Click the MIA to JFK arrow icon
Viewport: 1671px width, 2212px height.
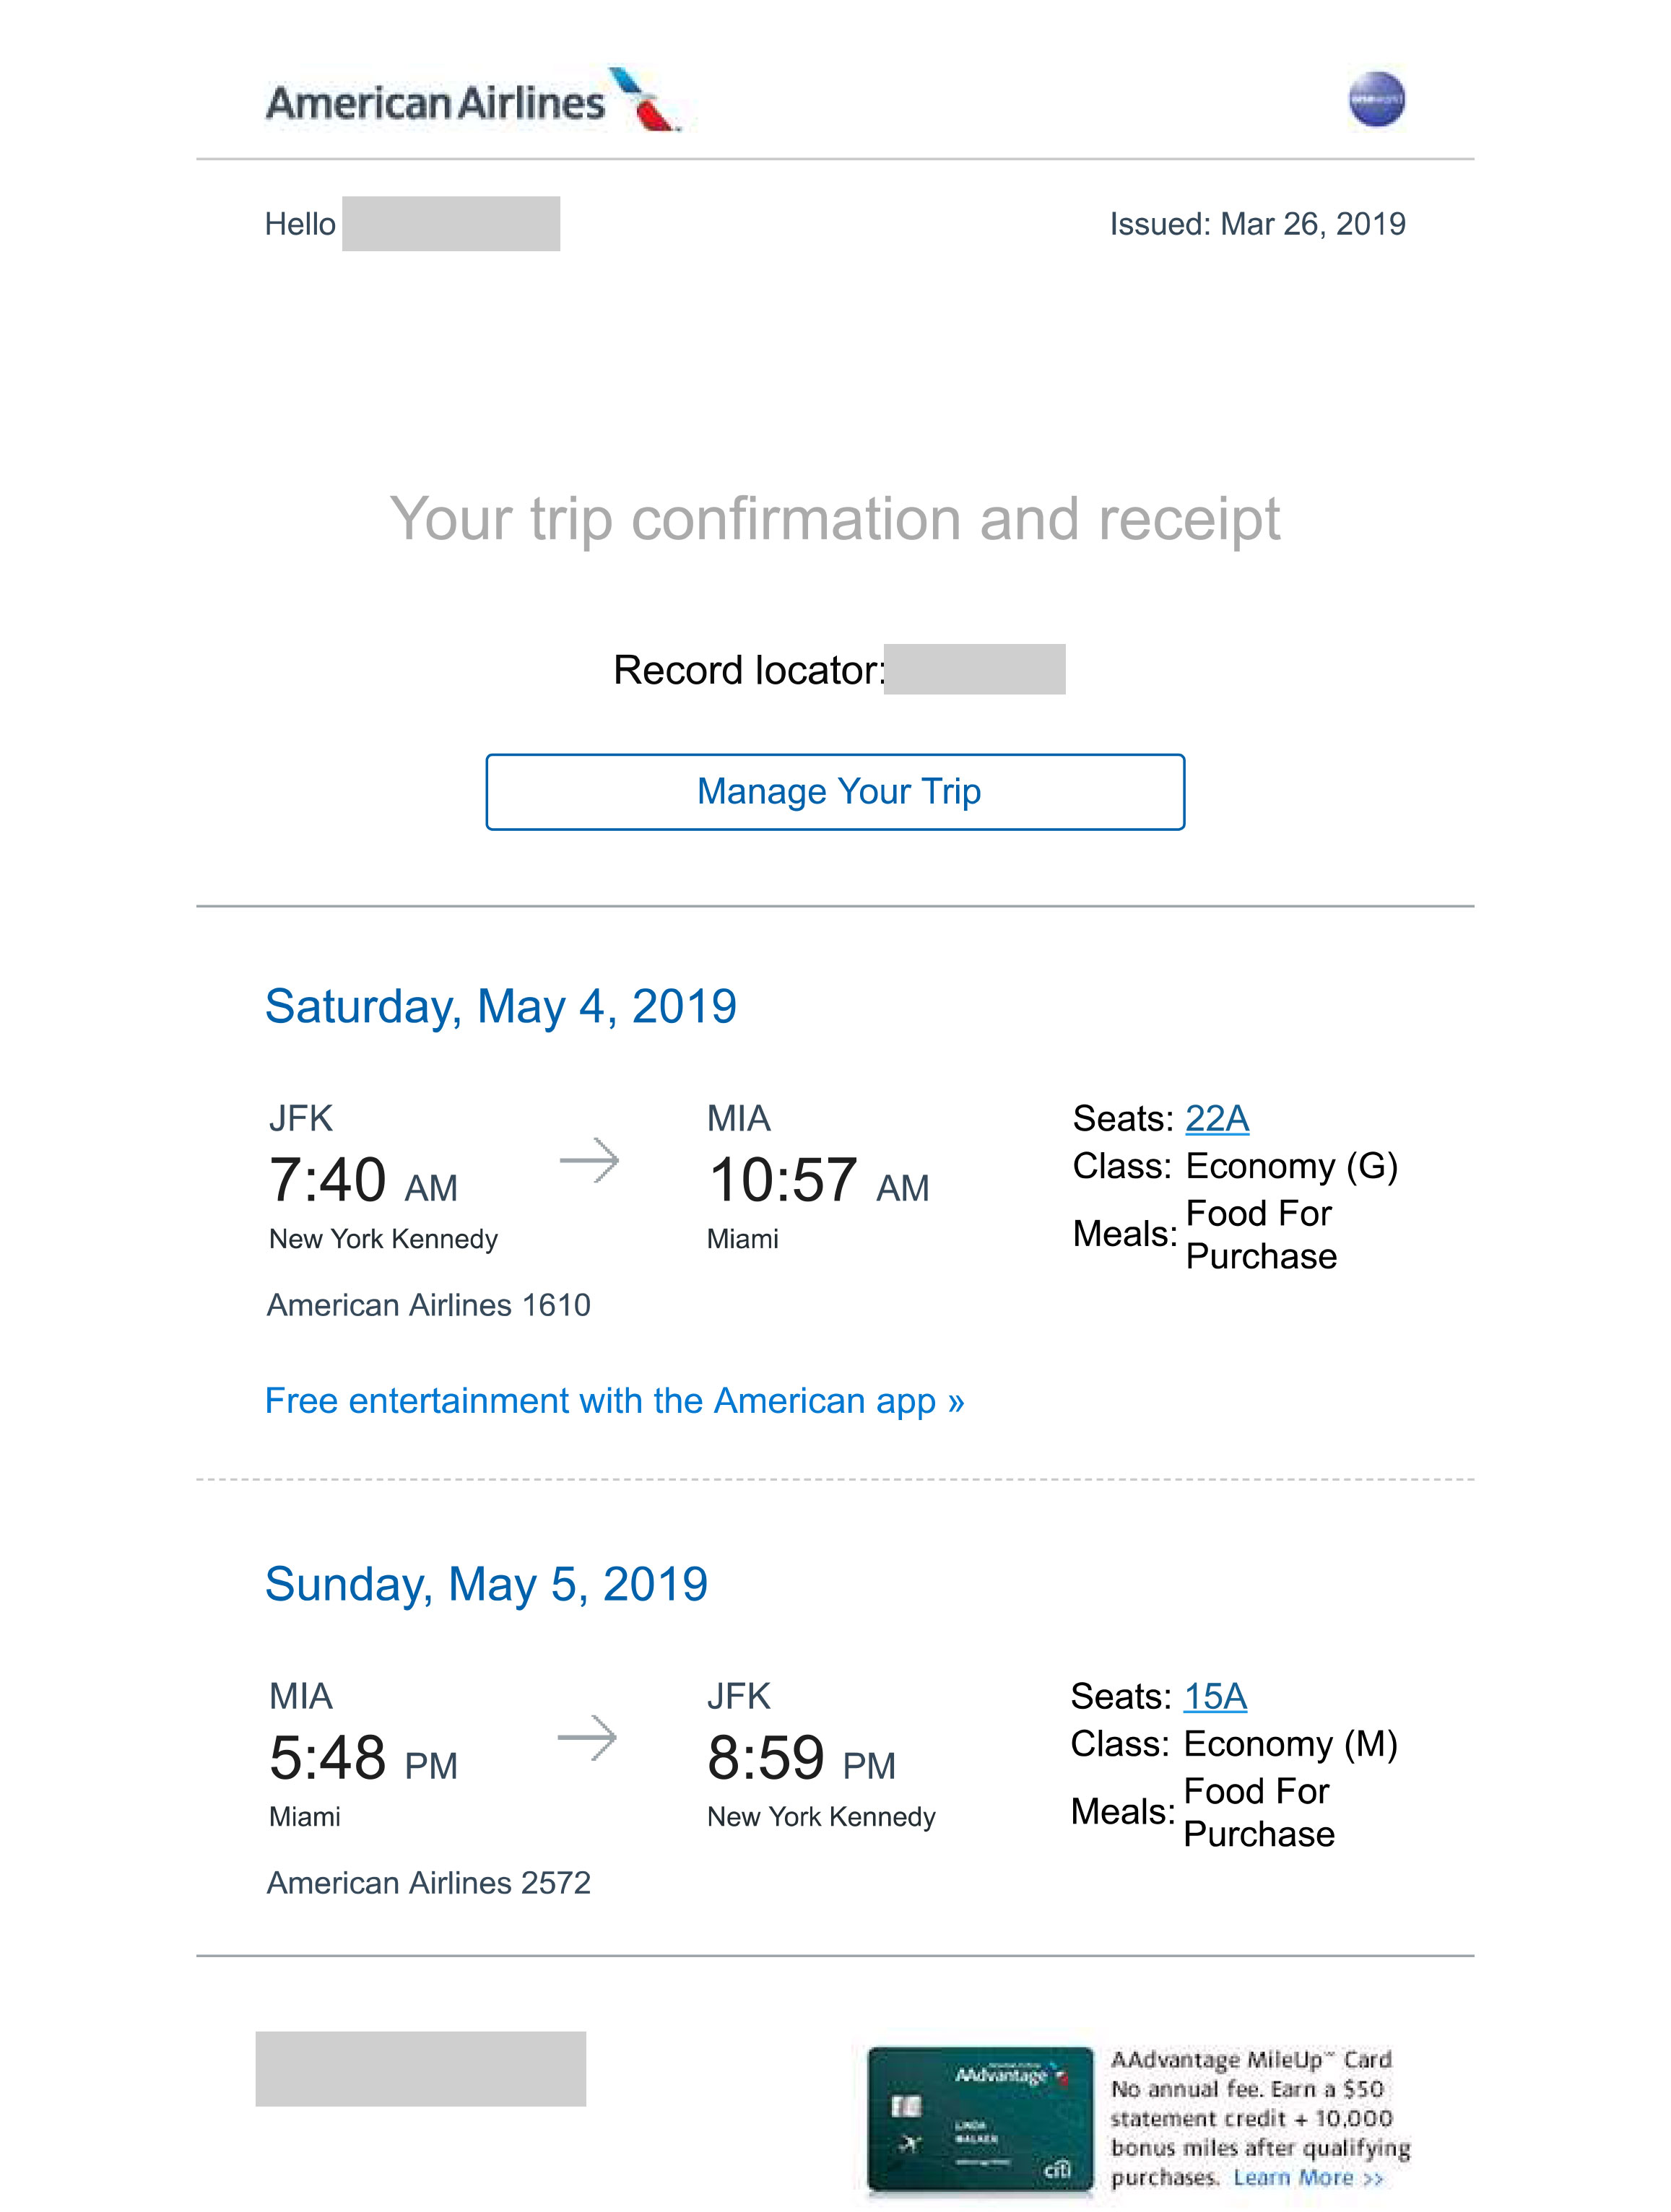[587, 1738]
